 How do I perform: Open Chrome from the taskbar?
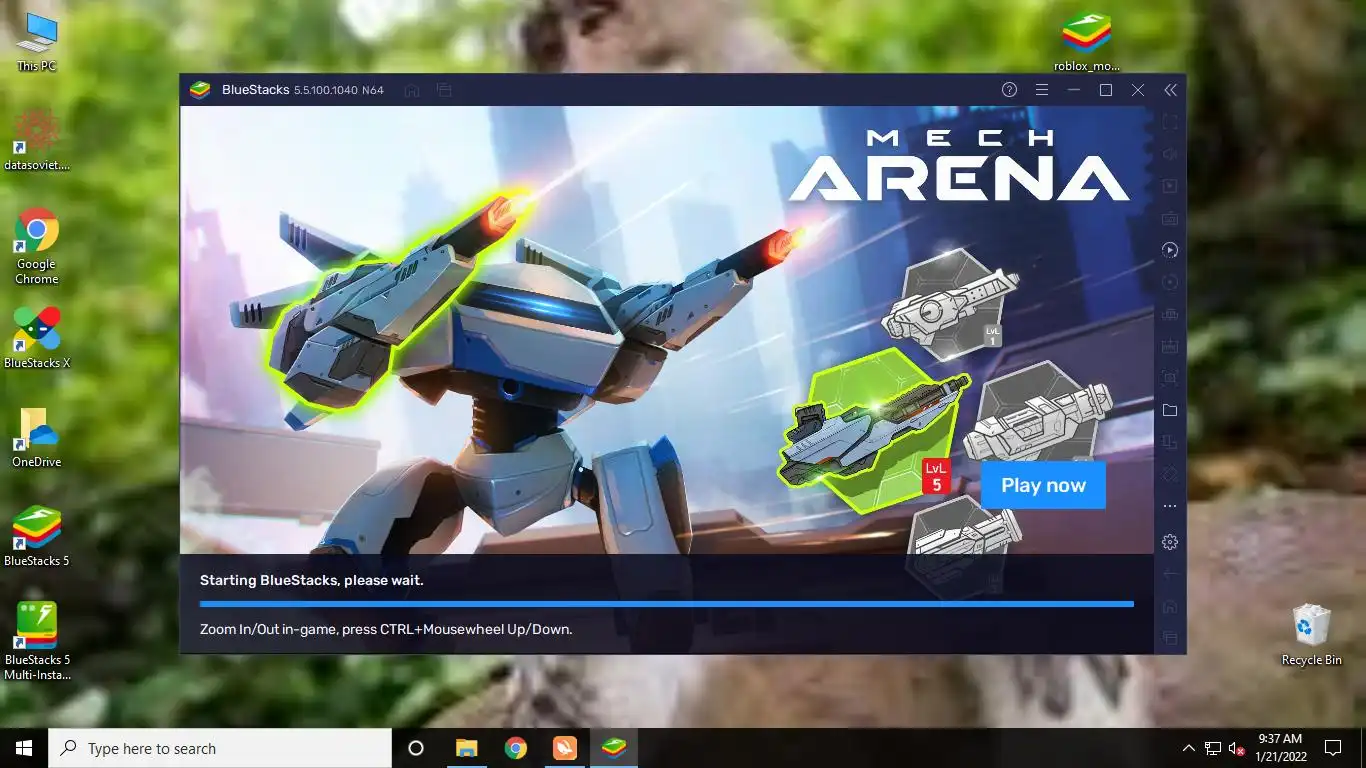click(515, 748)
